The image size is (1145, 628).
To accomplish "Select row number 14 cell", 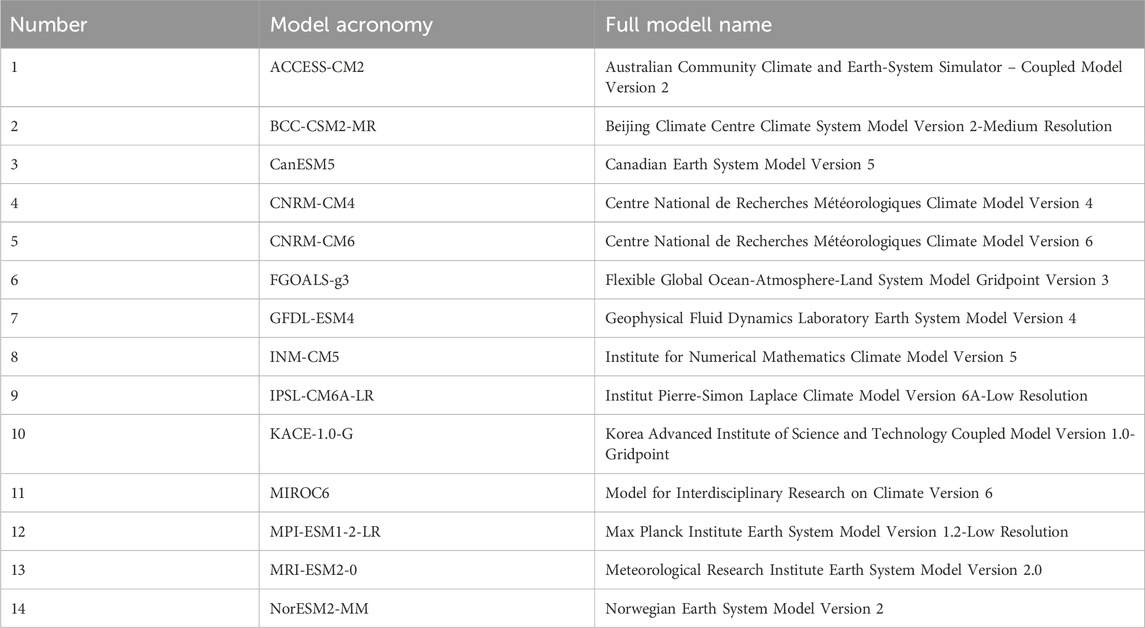I will coord(20,608).
